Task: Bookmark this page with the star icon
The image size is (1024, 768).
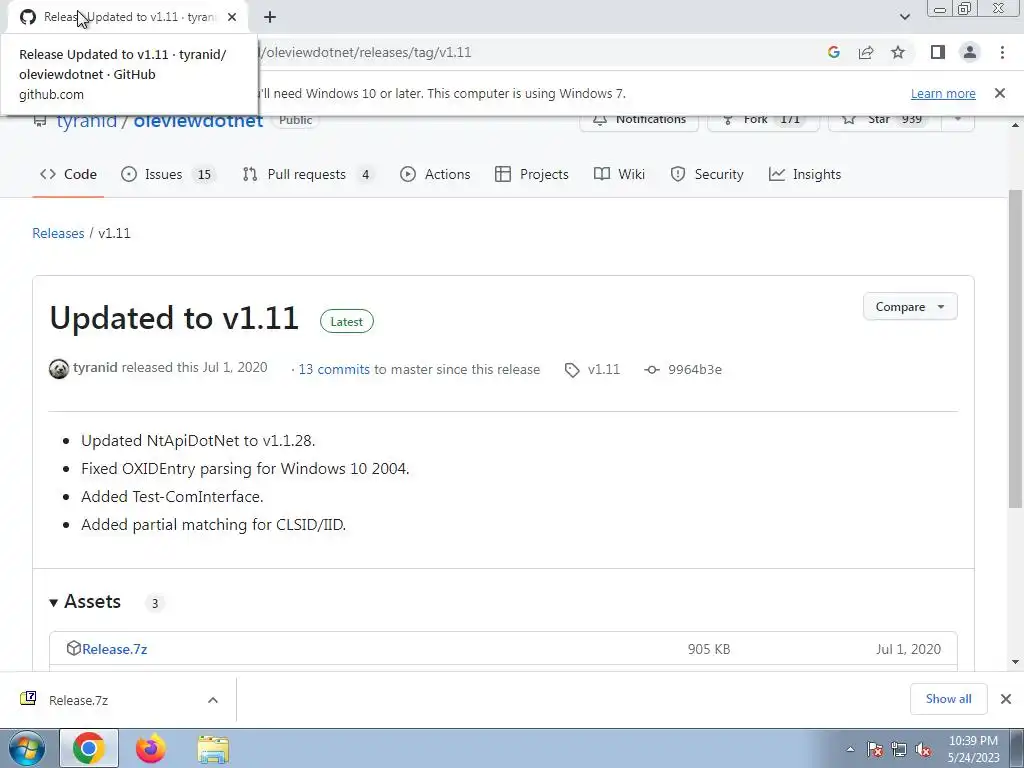Action: point(898,52)
